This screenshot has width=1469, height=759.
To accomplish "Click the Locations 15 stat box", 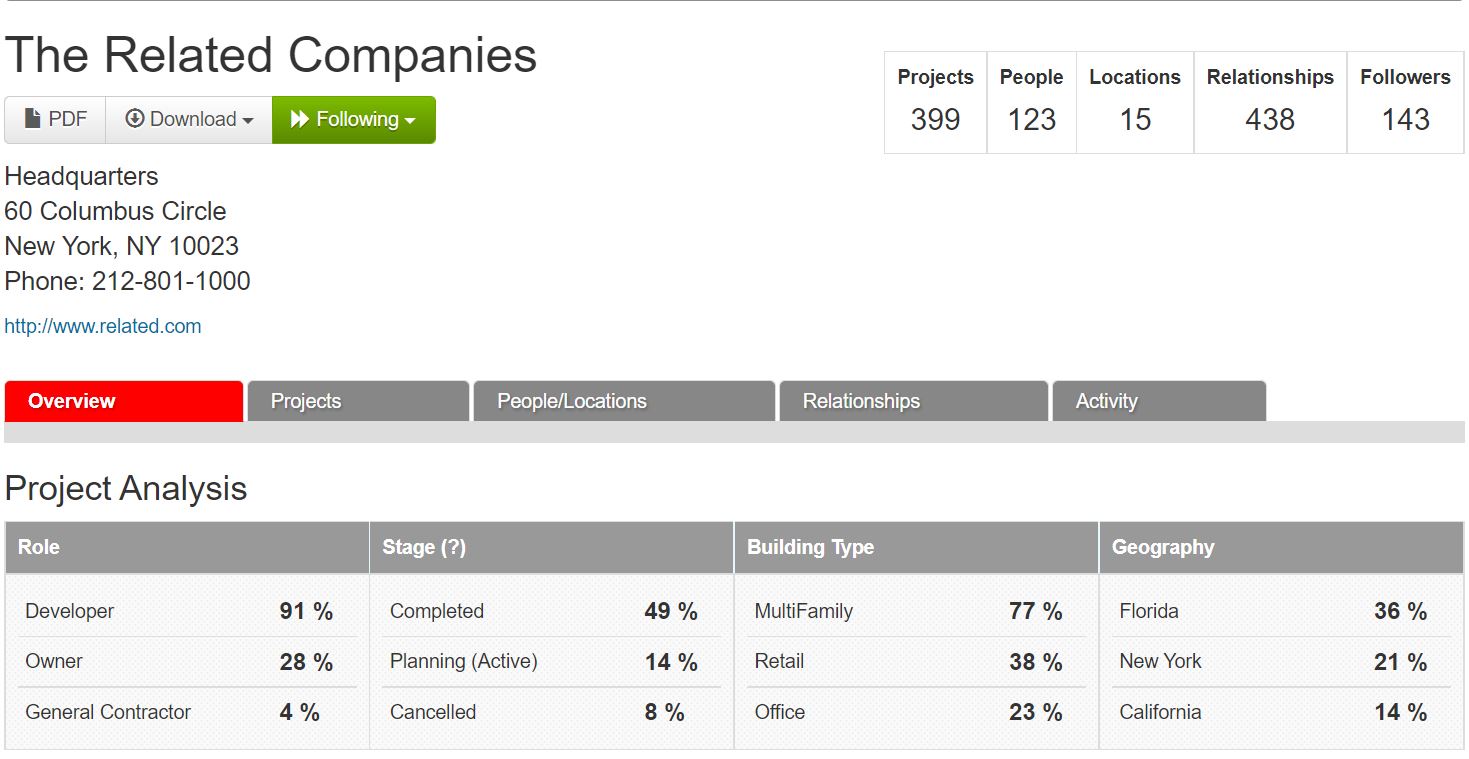I will [1135, 103].
